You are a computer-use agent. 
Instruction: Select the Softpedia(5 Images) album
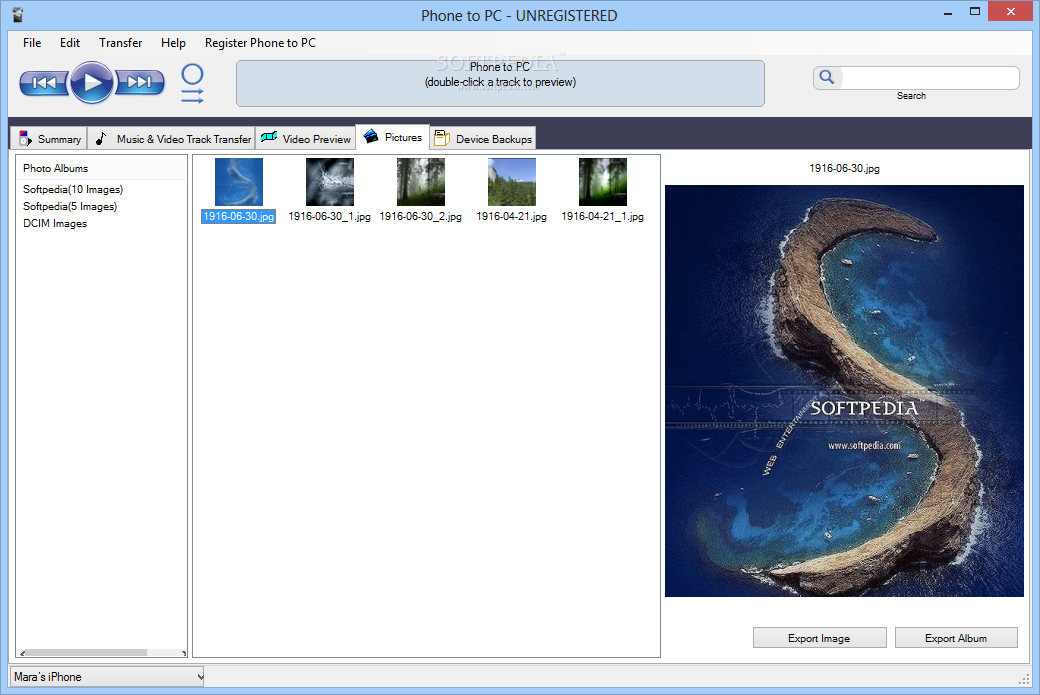pyautogui.click(x=70, y=206)
